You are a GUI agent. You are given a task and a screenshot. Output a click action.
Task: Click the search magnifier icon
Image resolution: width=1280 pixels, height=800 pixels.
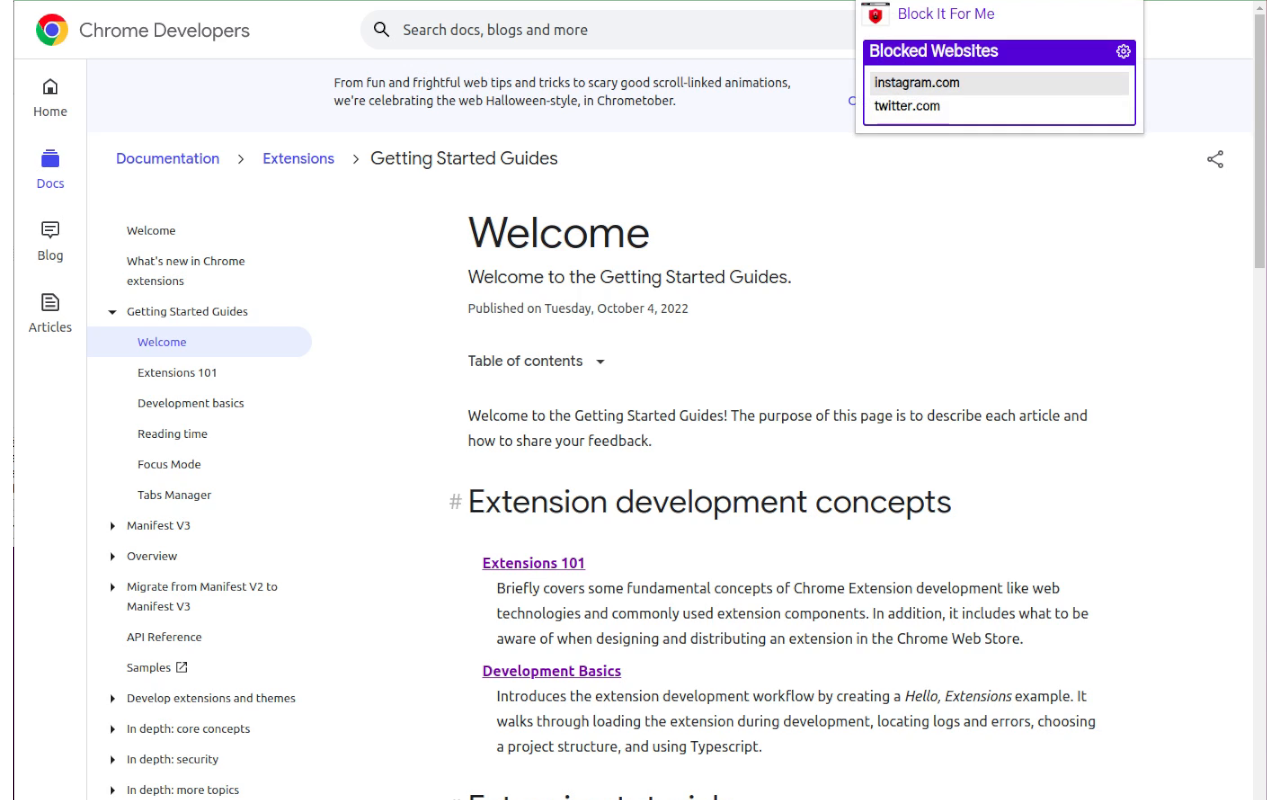click(x=381, y=30)
